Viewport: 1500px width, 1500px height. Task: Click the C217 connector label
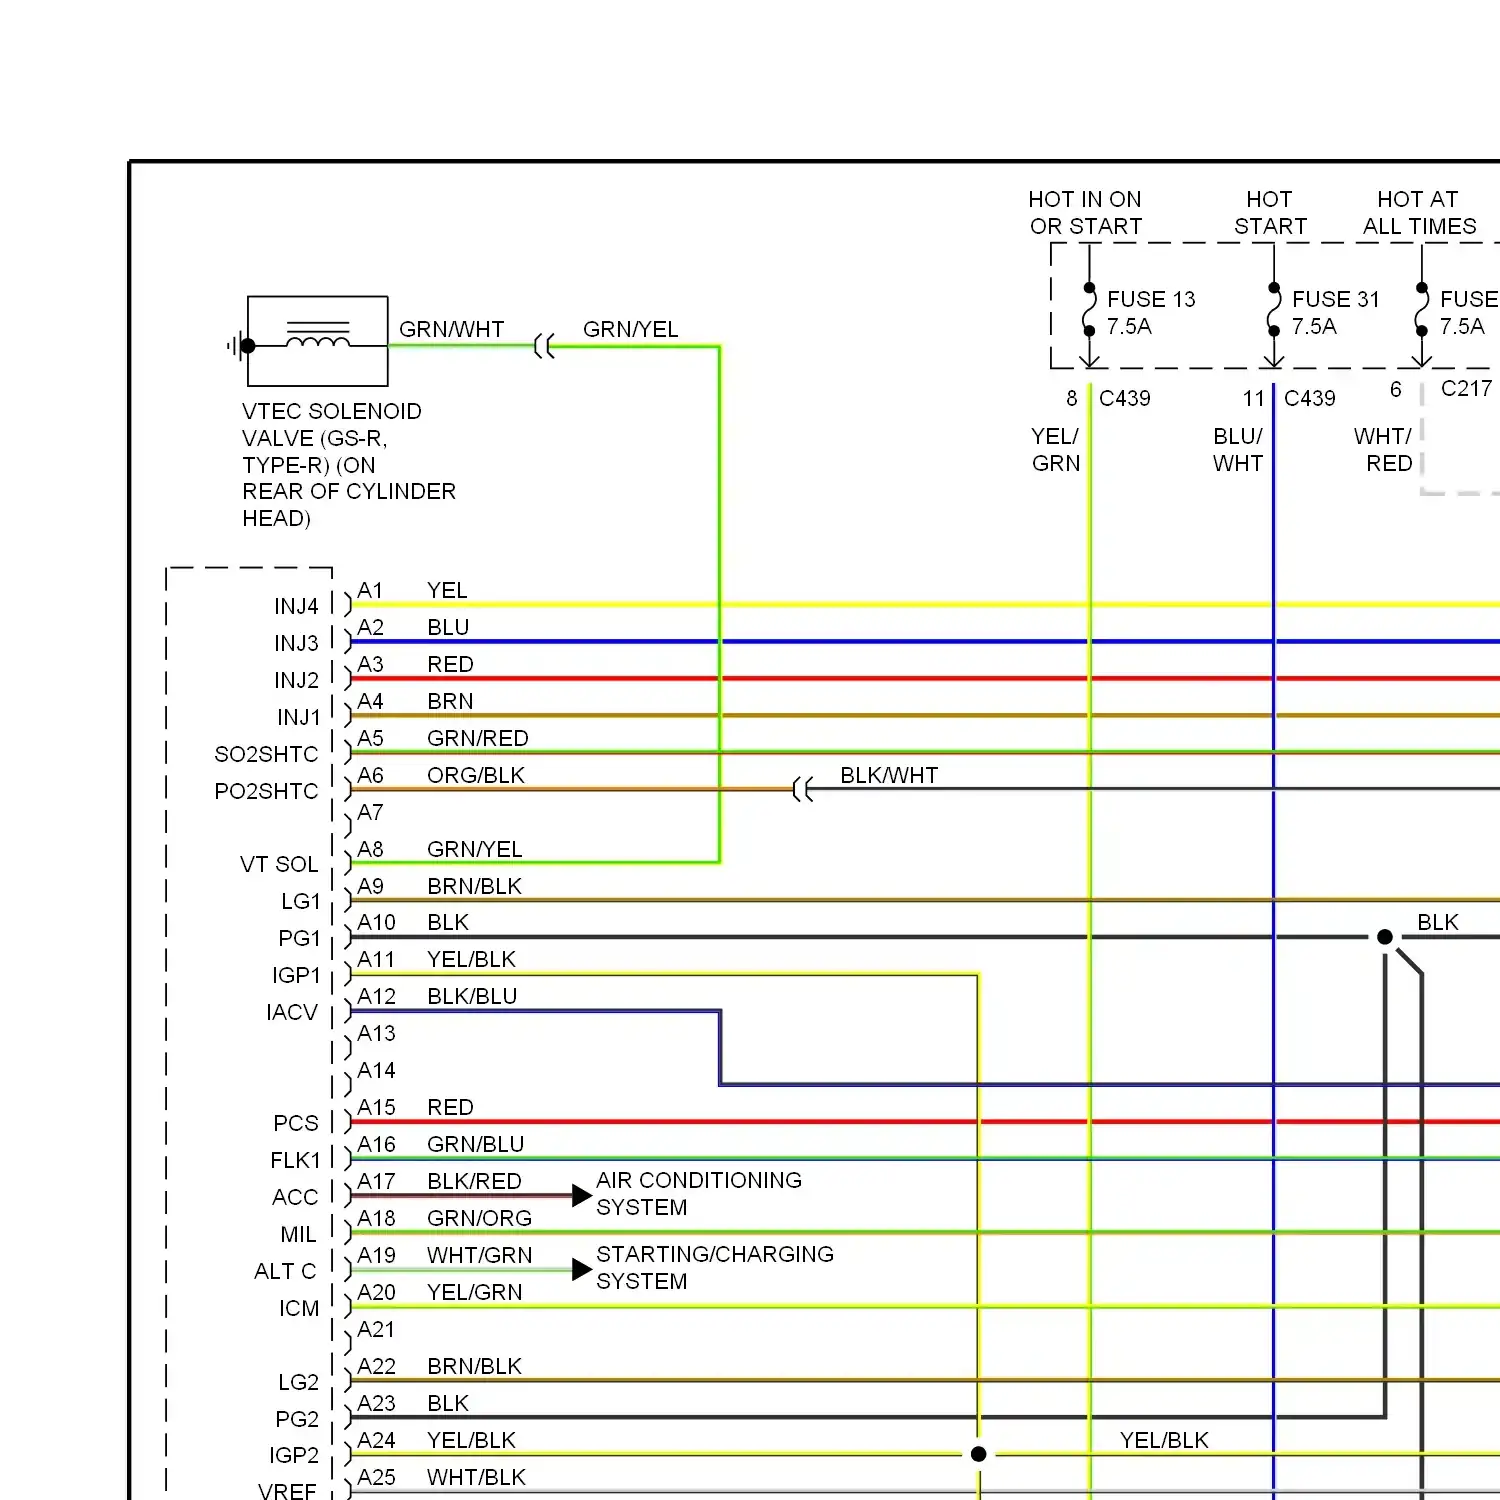coord(1466,388)
